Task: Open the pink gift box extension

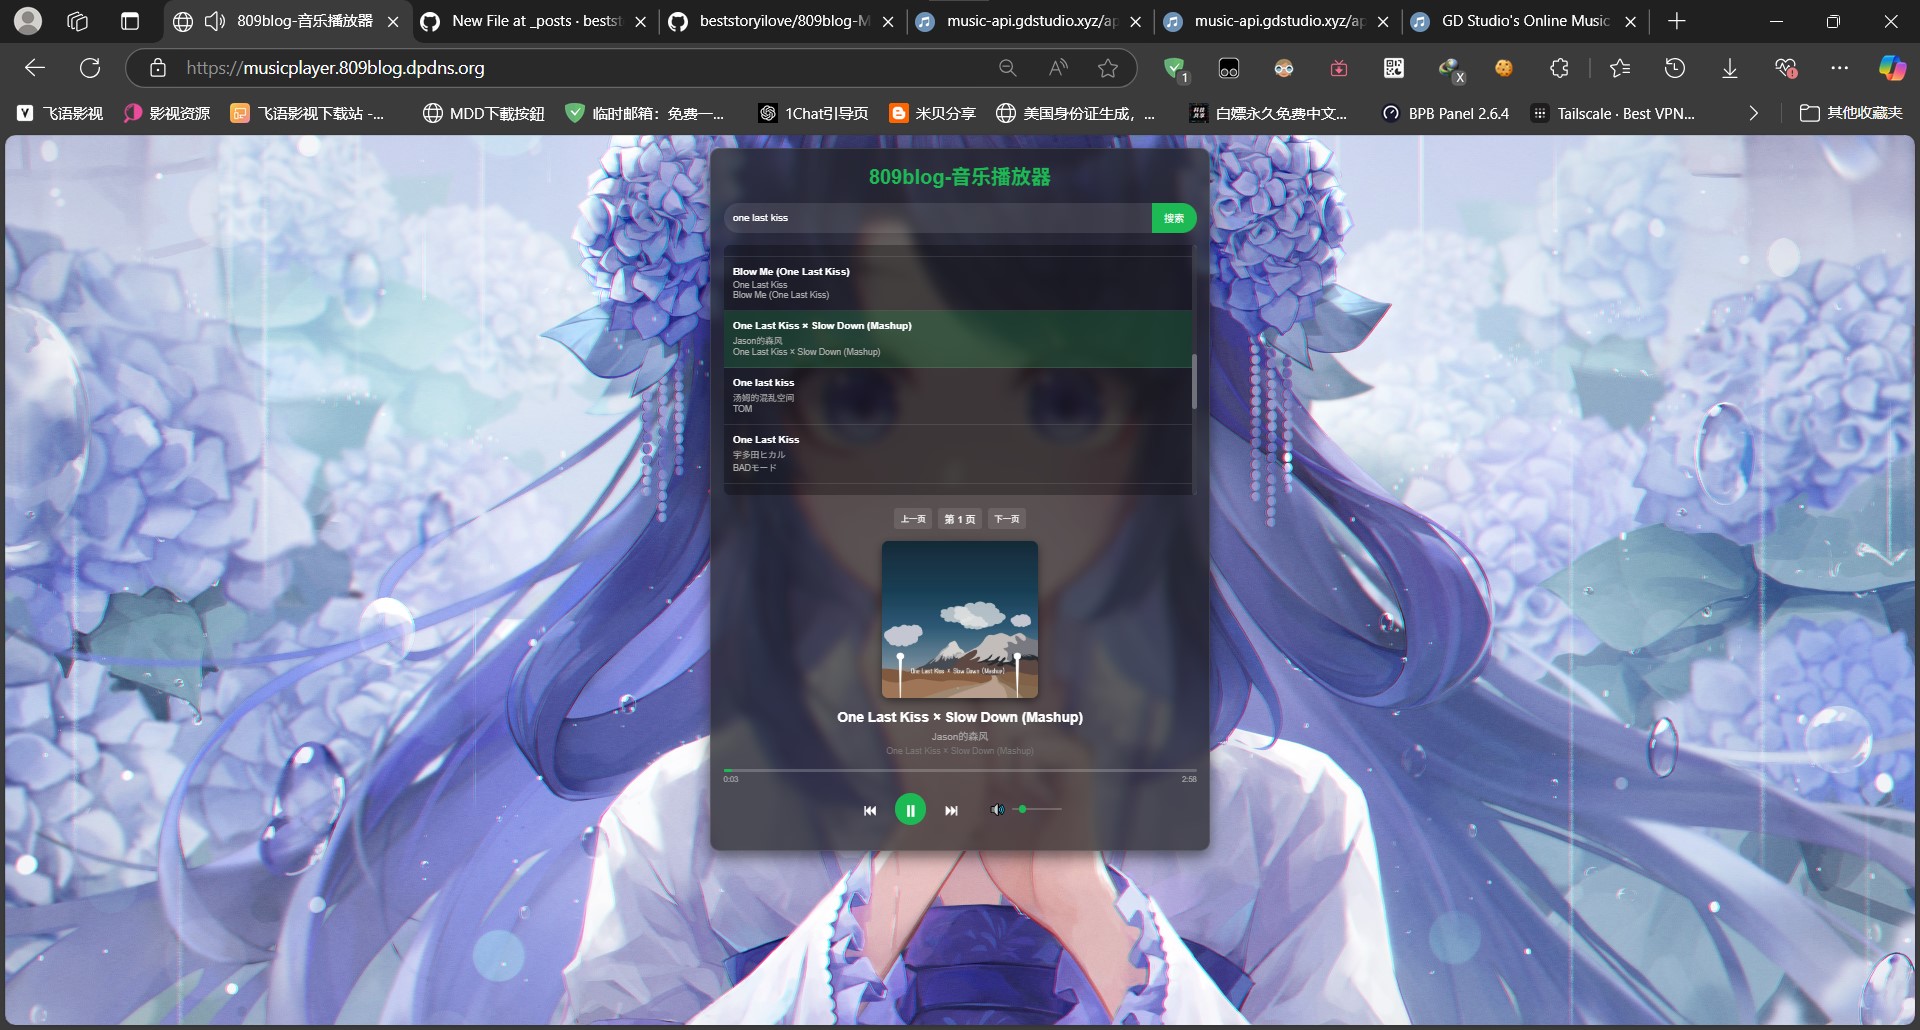Action: pyautogui.click(x=1339, y=68)
